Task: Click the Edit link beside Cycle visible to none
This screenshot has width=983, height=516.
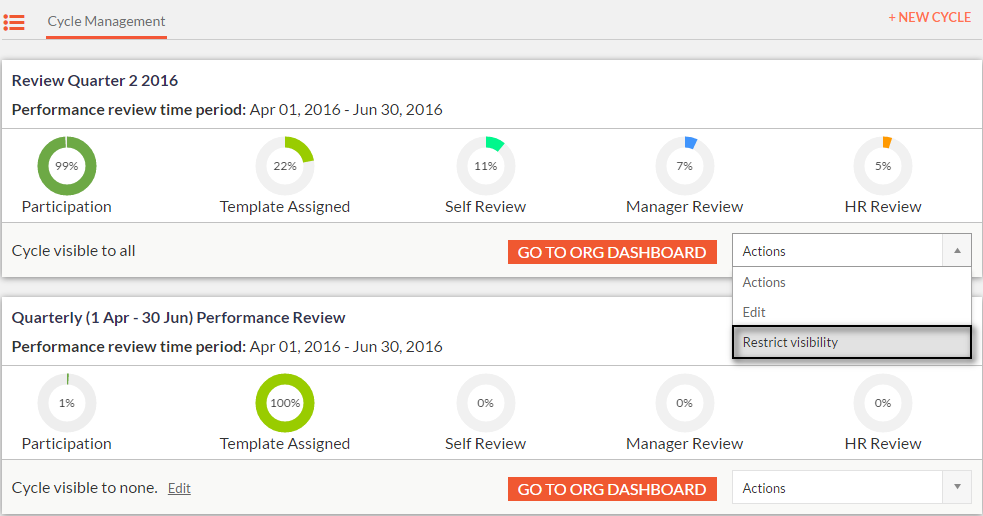Action: click(x=179, y=488)
